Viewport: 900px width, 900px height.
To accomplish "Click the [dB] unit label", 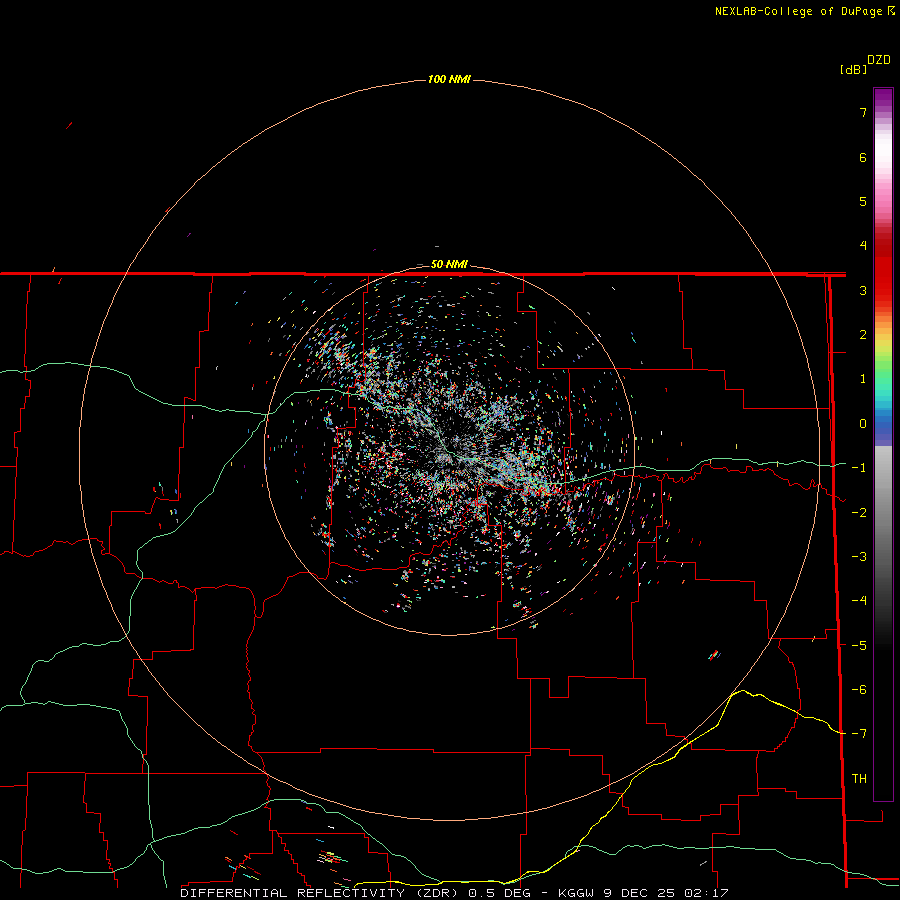I will pos(854,70).
